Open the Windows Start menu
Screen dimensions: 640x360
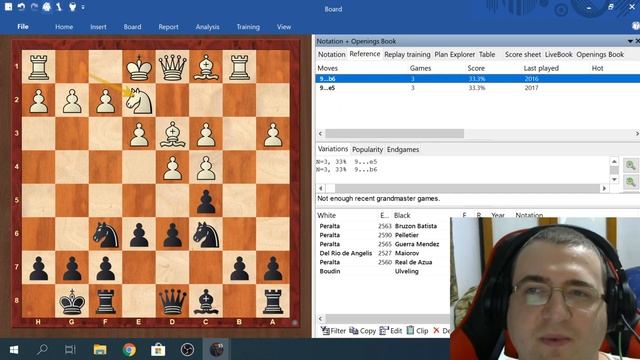(x=14, y=350)
